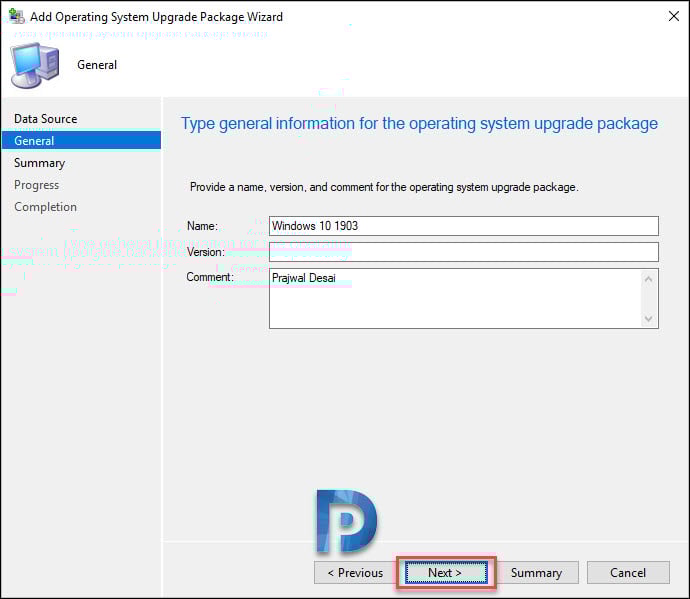Go back with the Previous button
The width and height of the screenshot is (690, 599).
click(356, 572)
